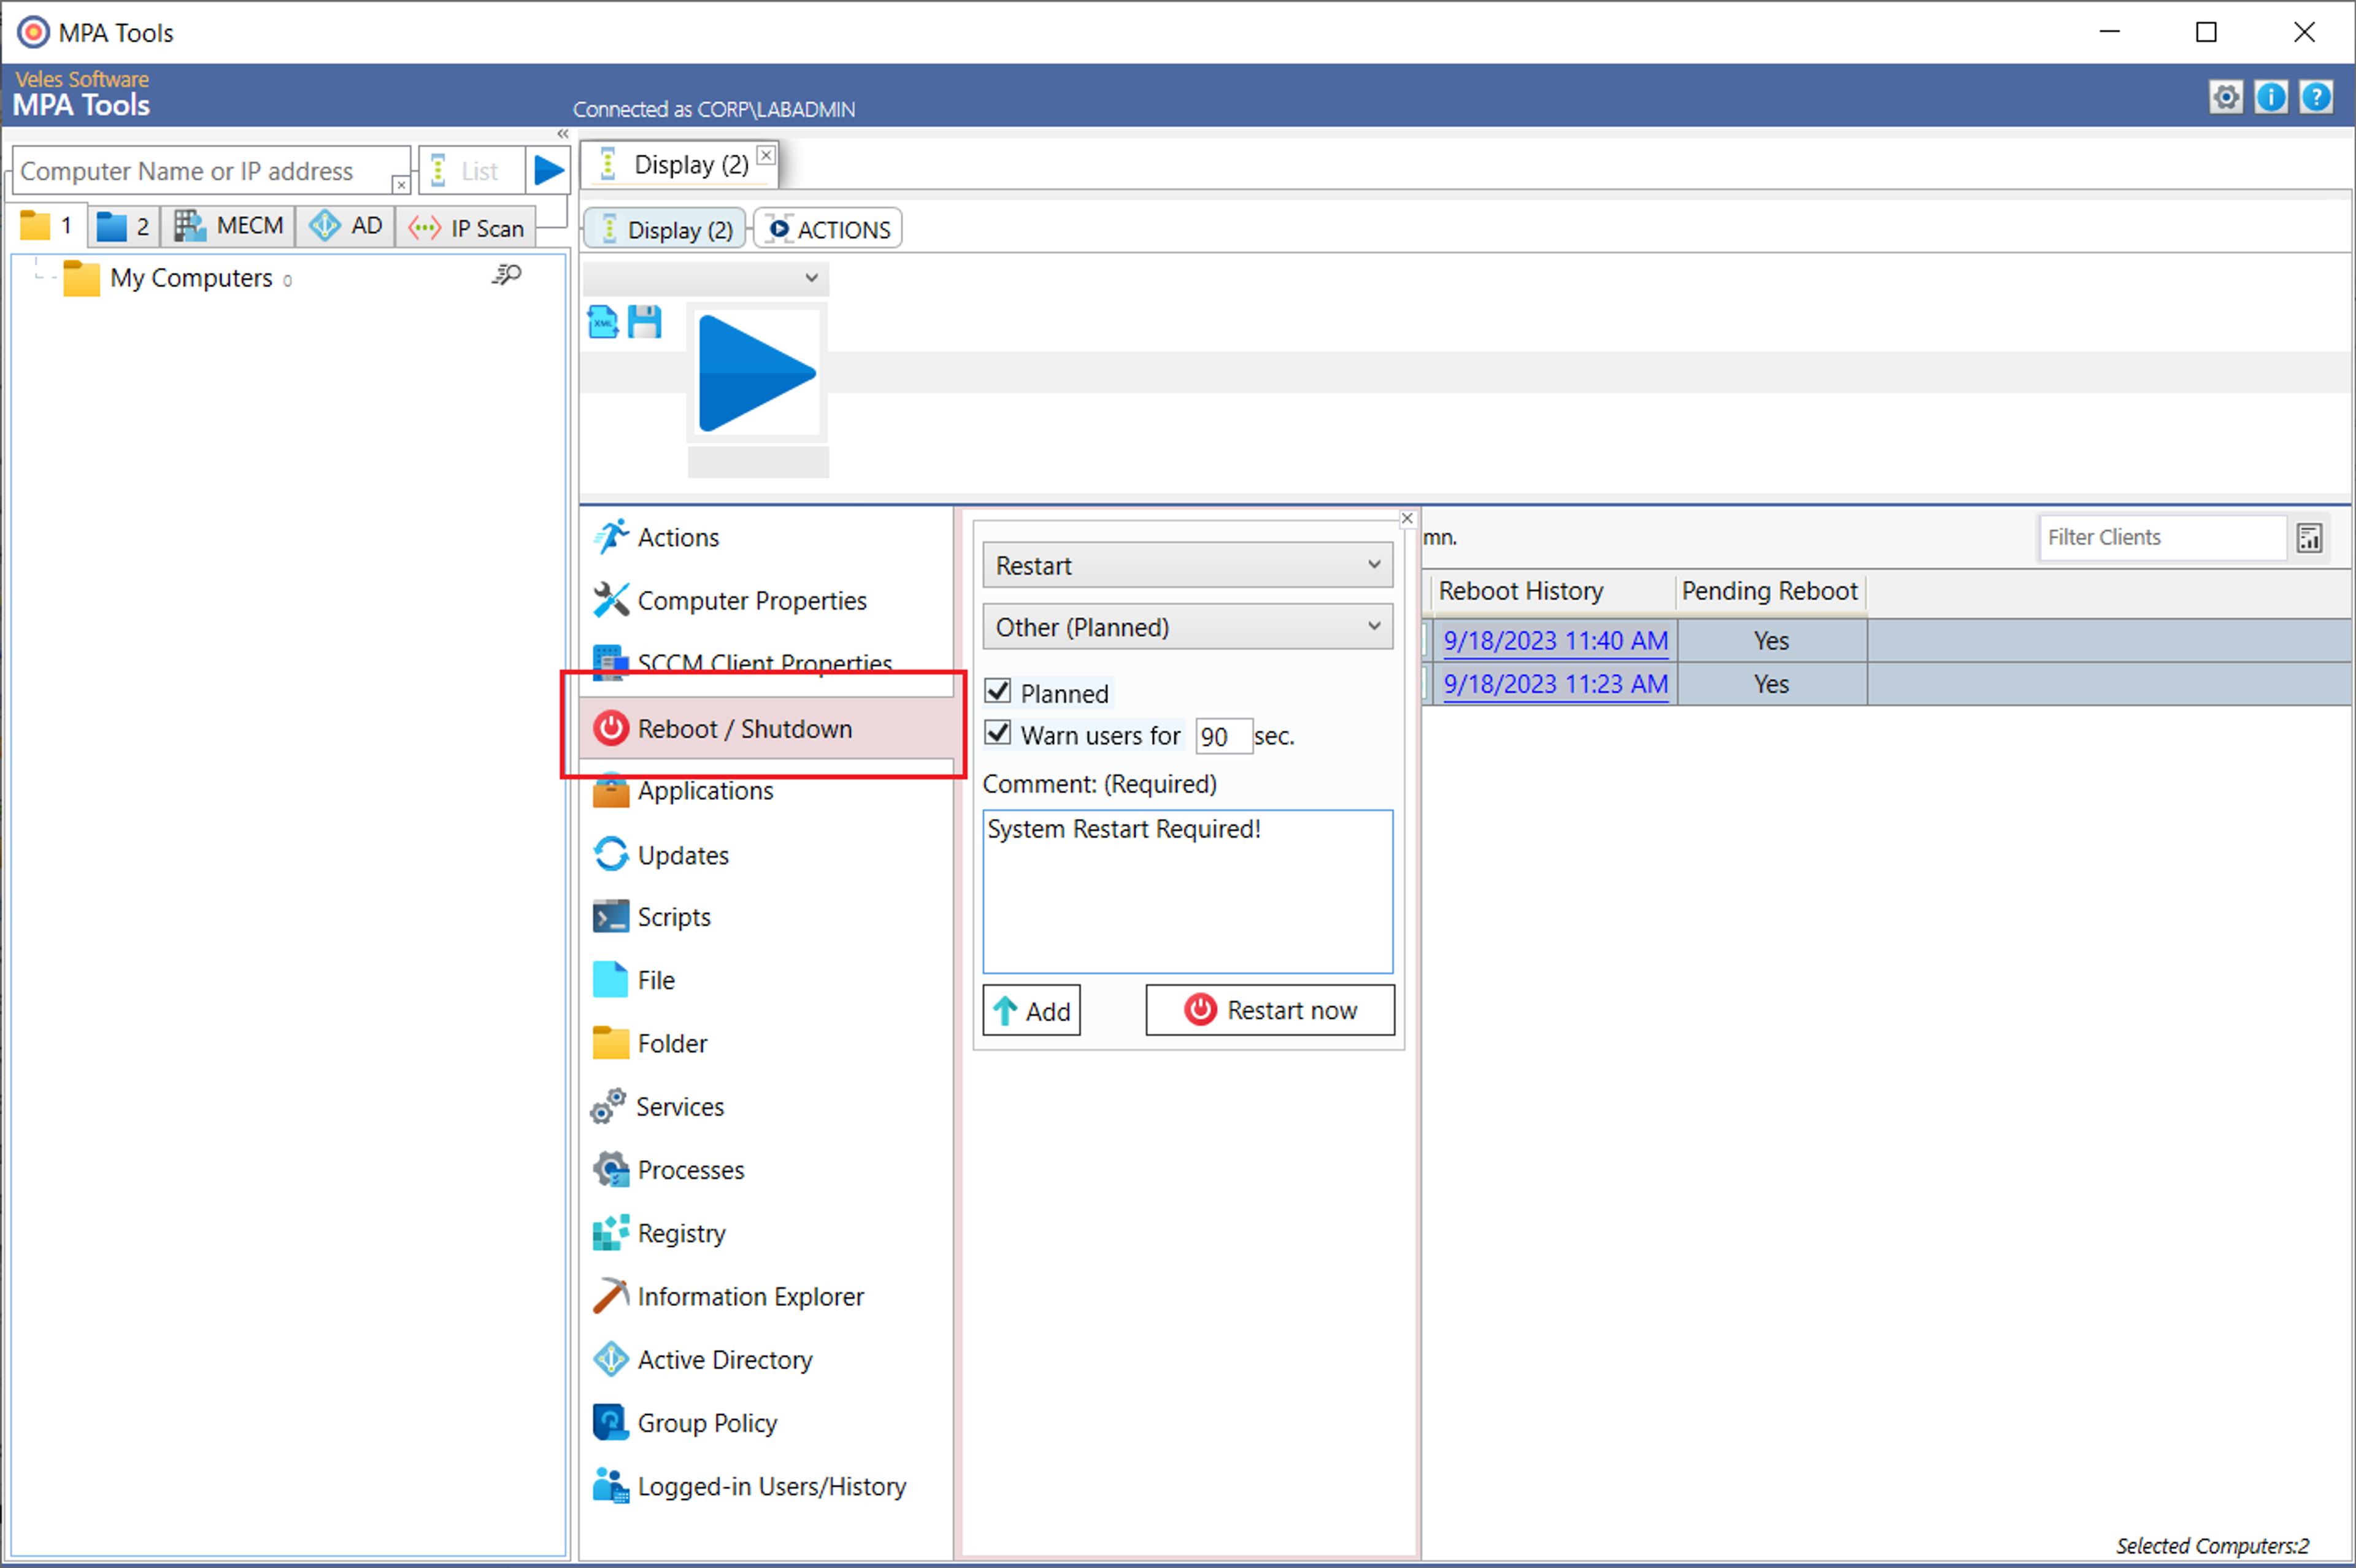2356x1568 pixels.
Task: Click Yes cell in 11:40 AM row
Action: [1771, 641]
